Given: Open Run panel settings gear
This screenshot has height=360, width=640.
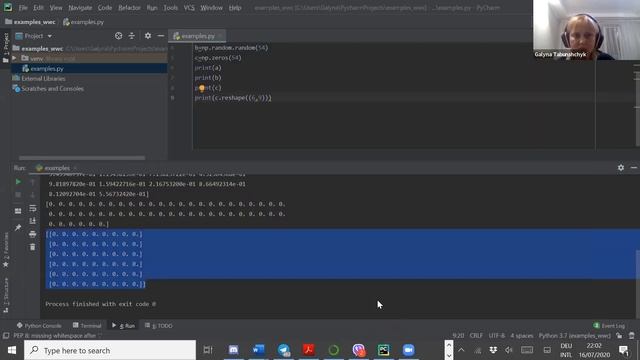Looking at the screenshot, I should click(621, 168).
